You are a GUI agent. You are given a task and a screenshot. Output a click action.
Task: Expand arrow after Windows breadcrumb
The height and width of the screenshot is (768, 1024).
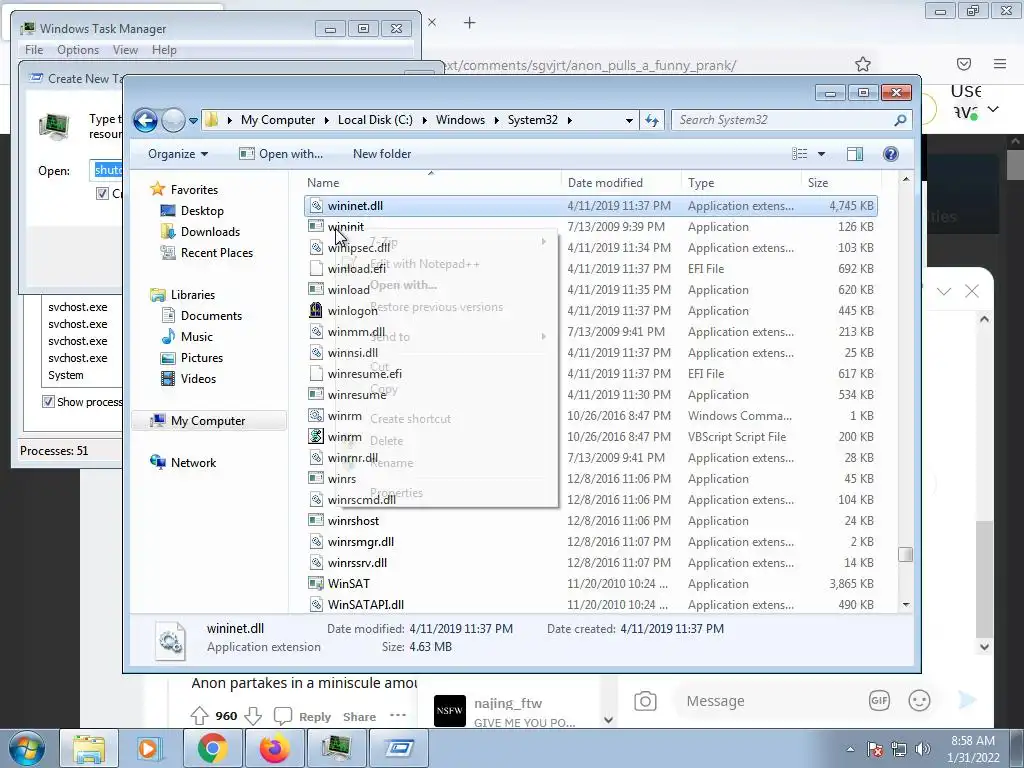(497, 120)
